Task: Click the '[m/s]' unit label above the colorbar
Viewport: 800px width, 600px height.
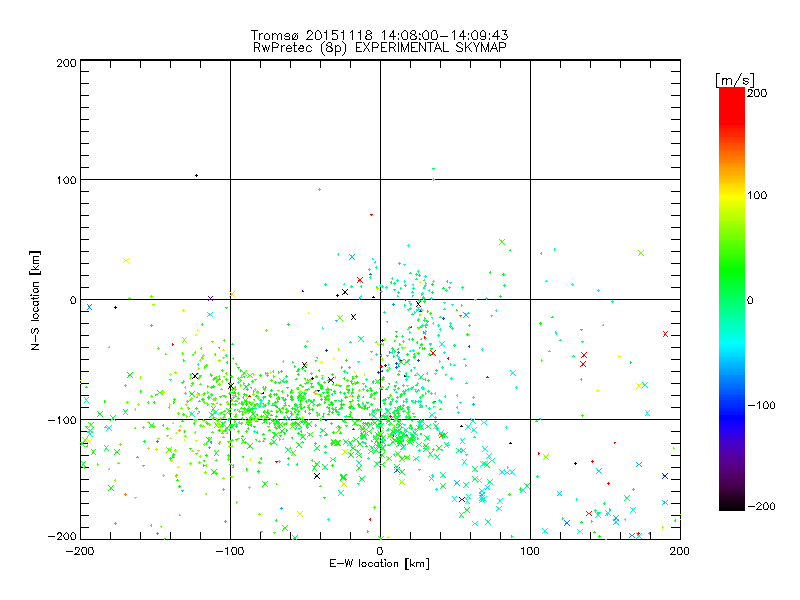Action: pos(734,80)
